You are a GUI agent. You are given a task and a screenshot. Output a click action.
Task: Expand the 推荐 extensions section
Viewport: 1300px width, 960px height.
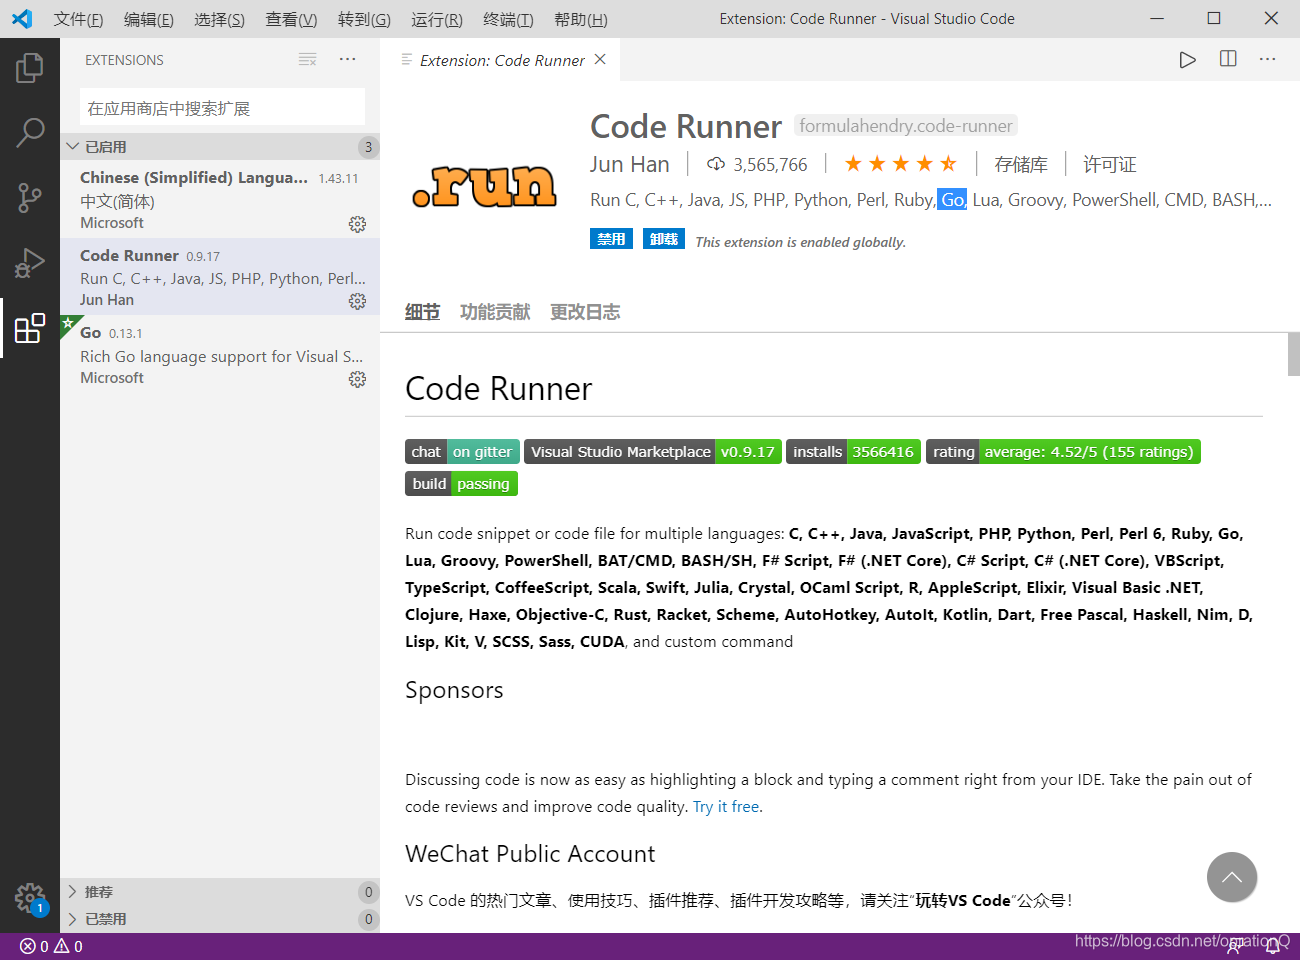click(x=220, y=892)
